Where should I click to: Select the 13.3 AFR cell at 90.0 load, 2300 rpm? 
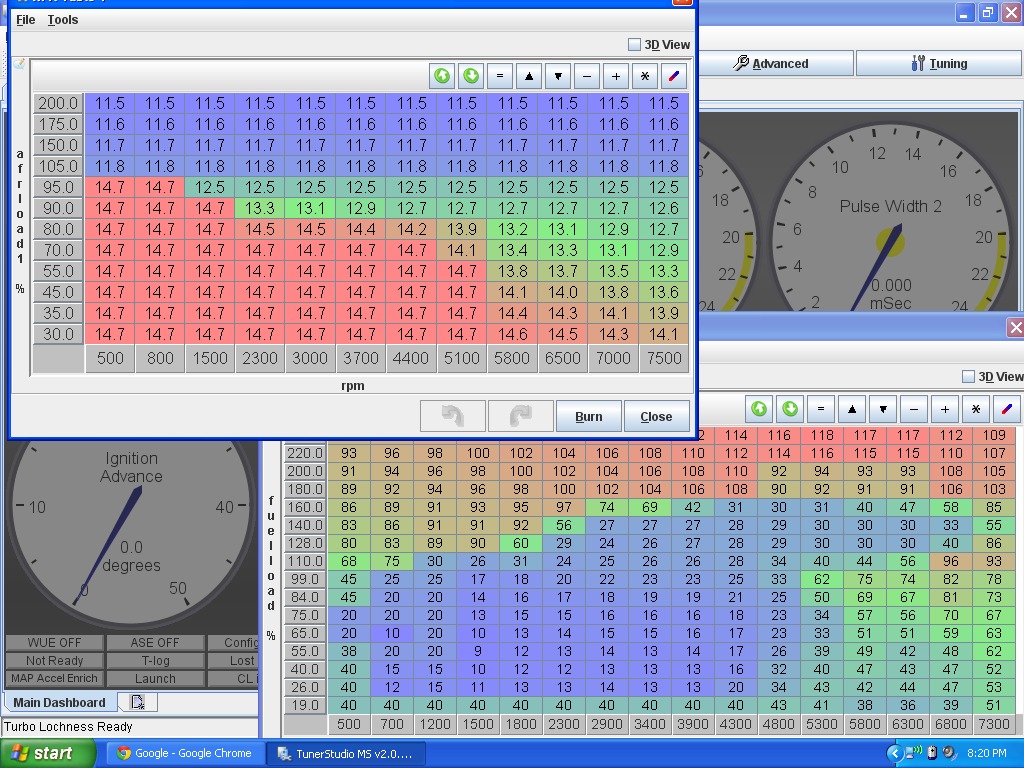[x=260, y=208]
